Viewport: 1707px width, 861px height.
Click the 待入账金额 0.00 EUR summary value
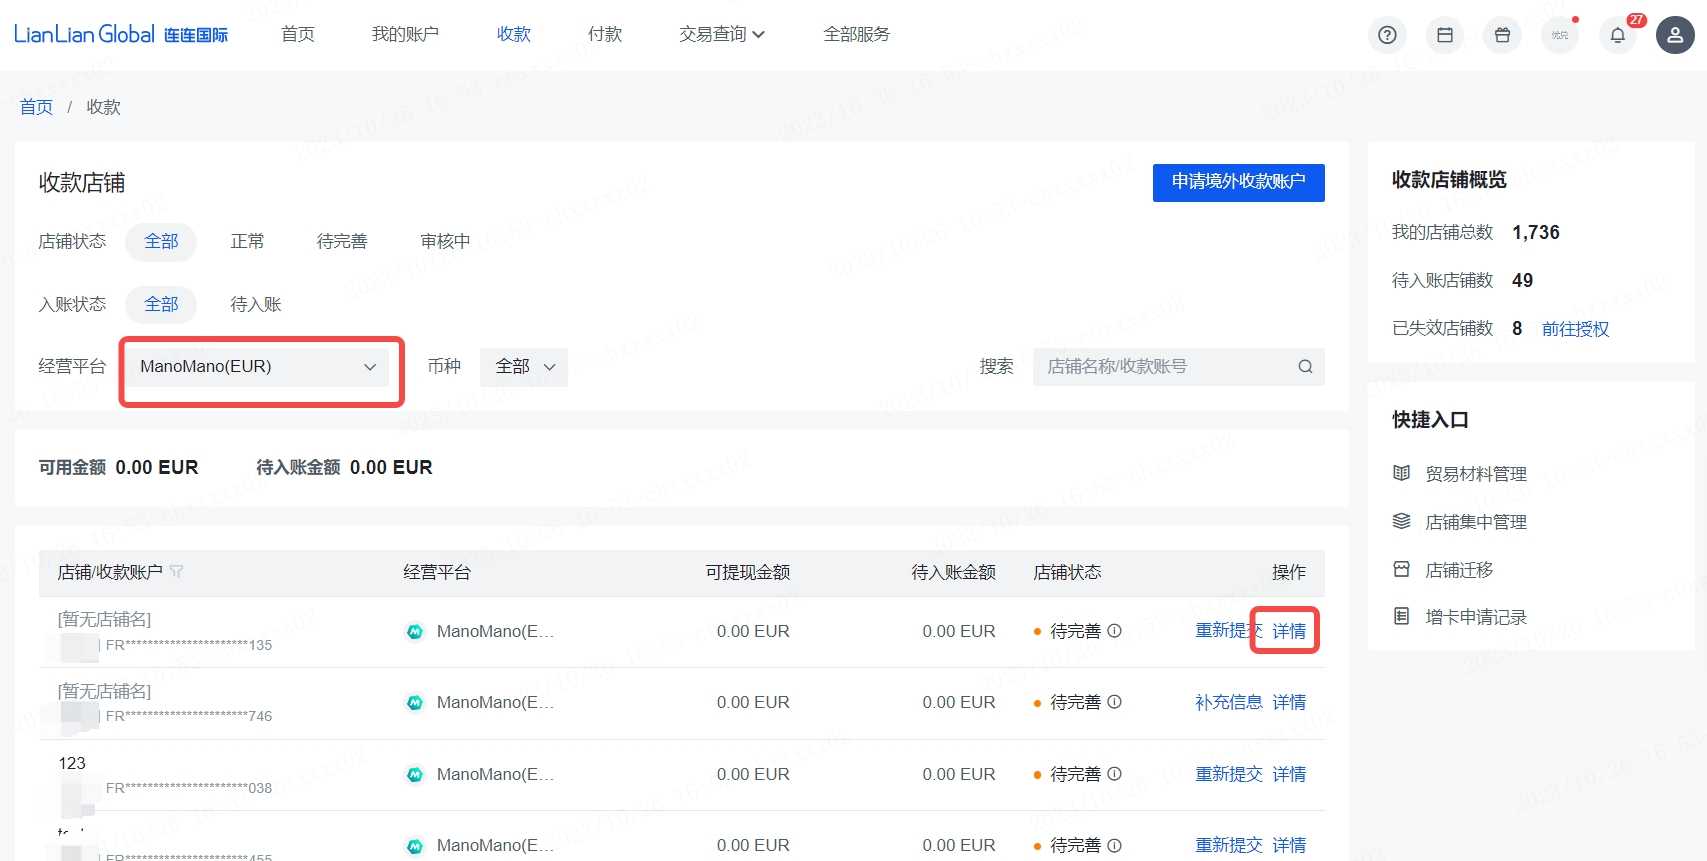[391, 467]
